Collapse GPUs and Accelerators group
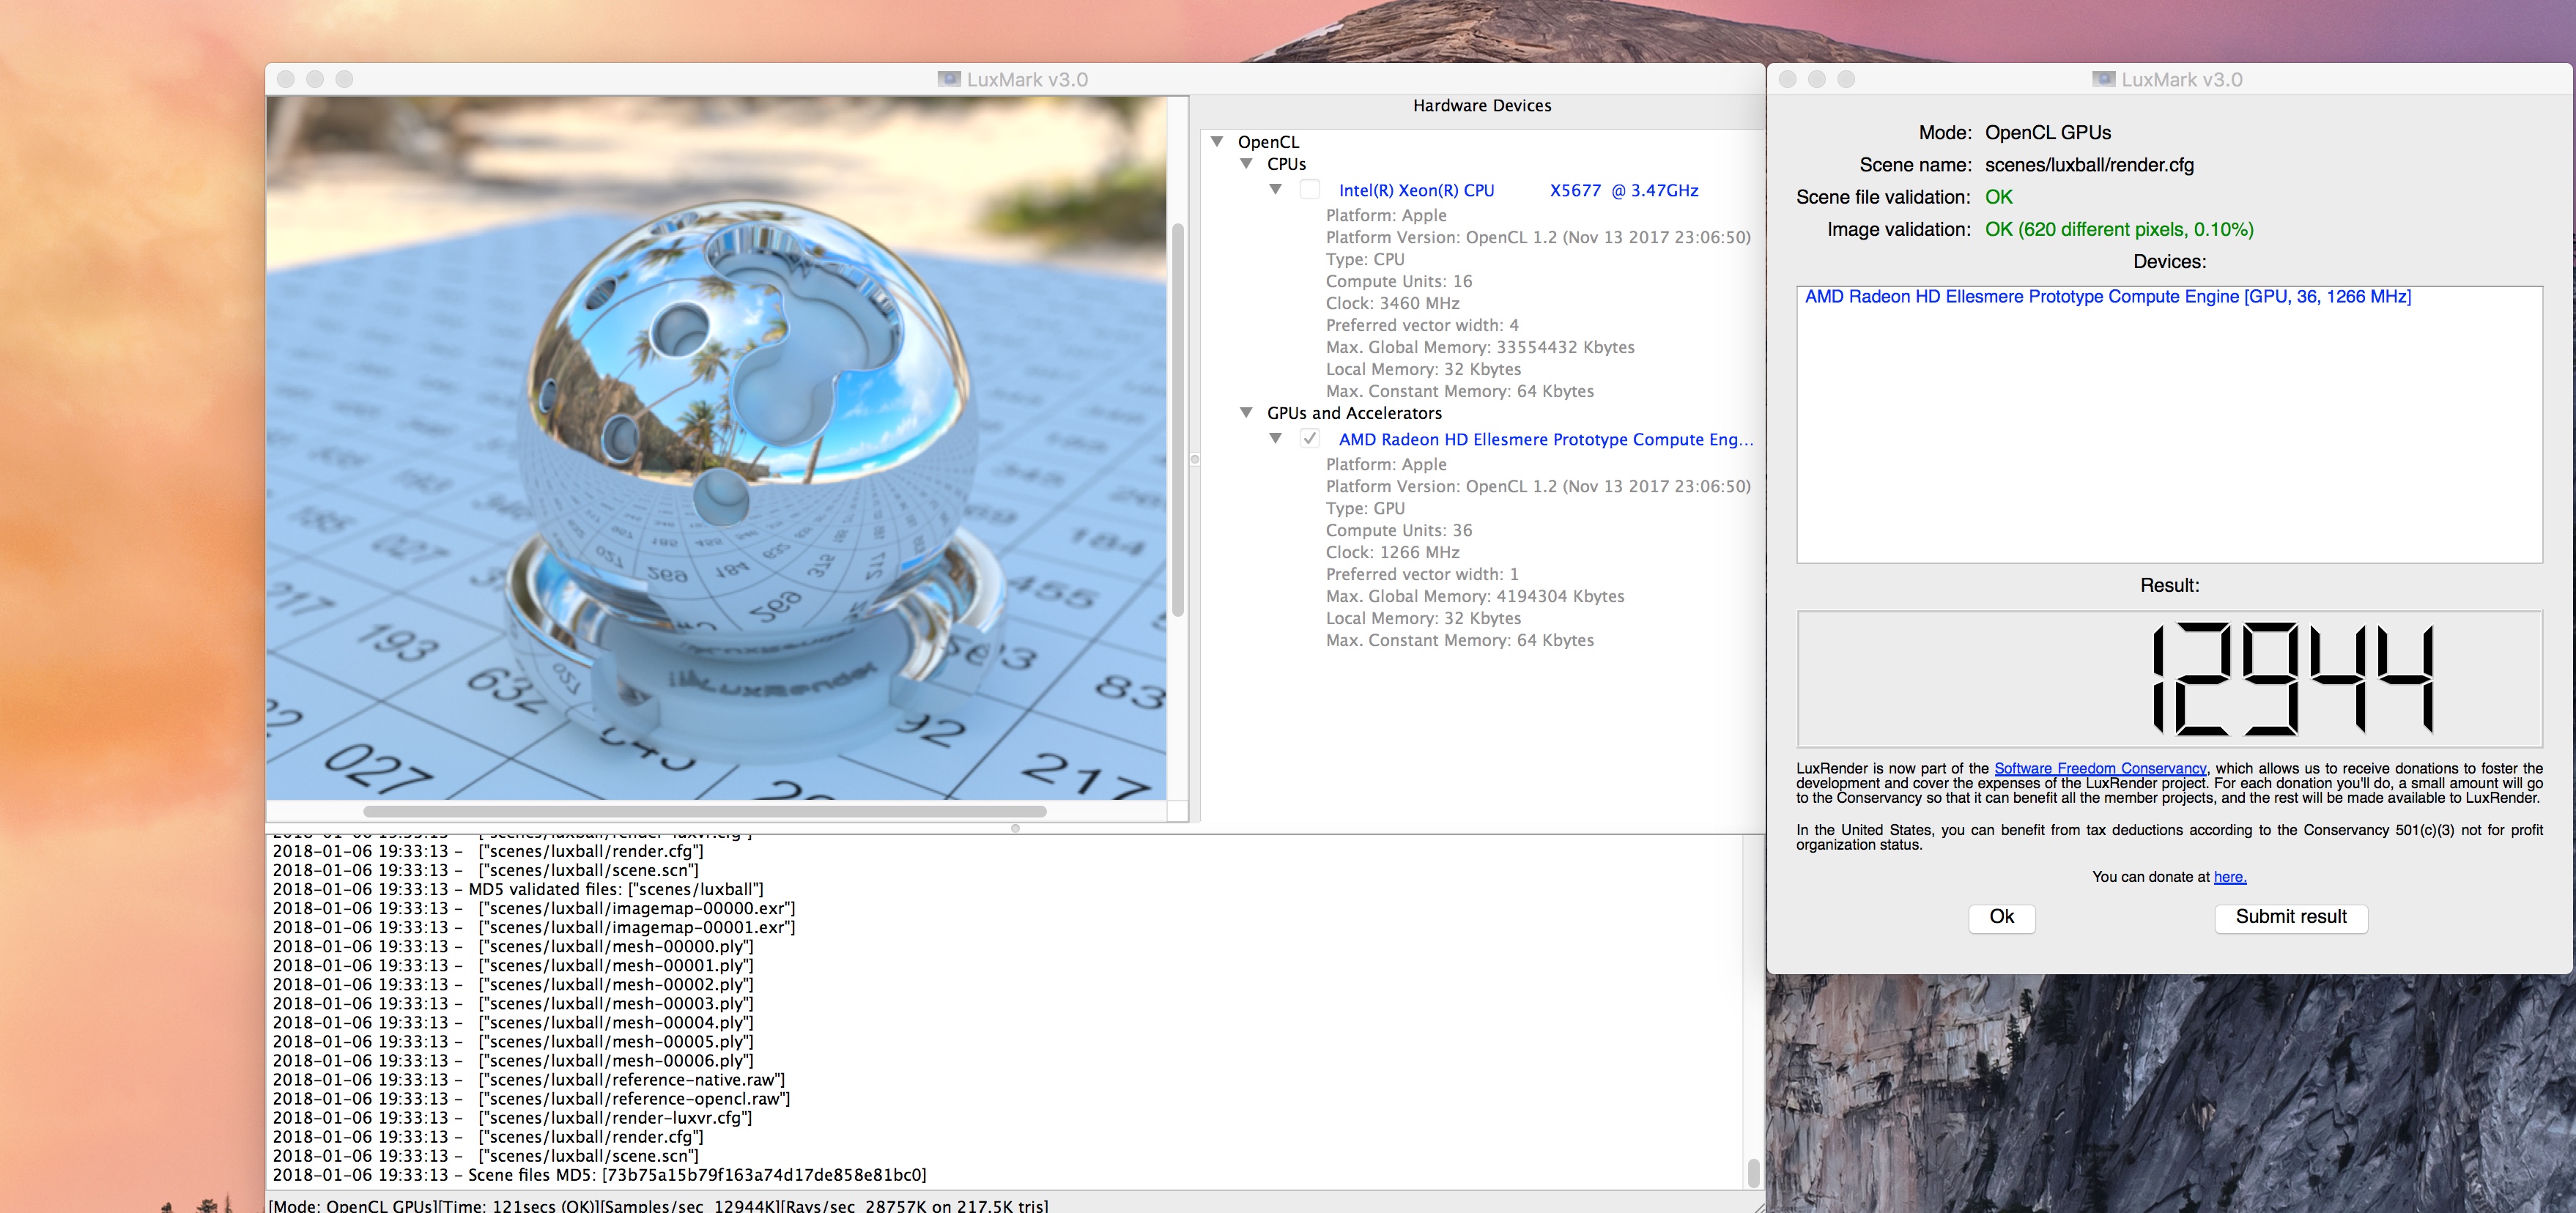This screenshot has height=1213, width=2576. click(1246, 413)
